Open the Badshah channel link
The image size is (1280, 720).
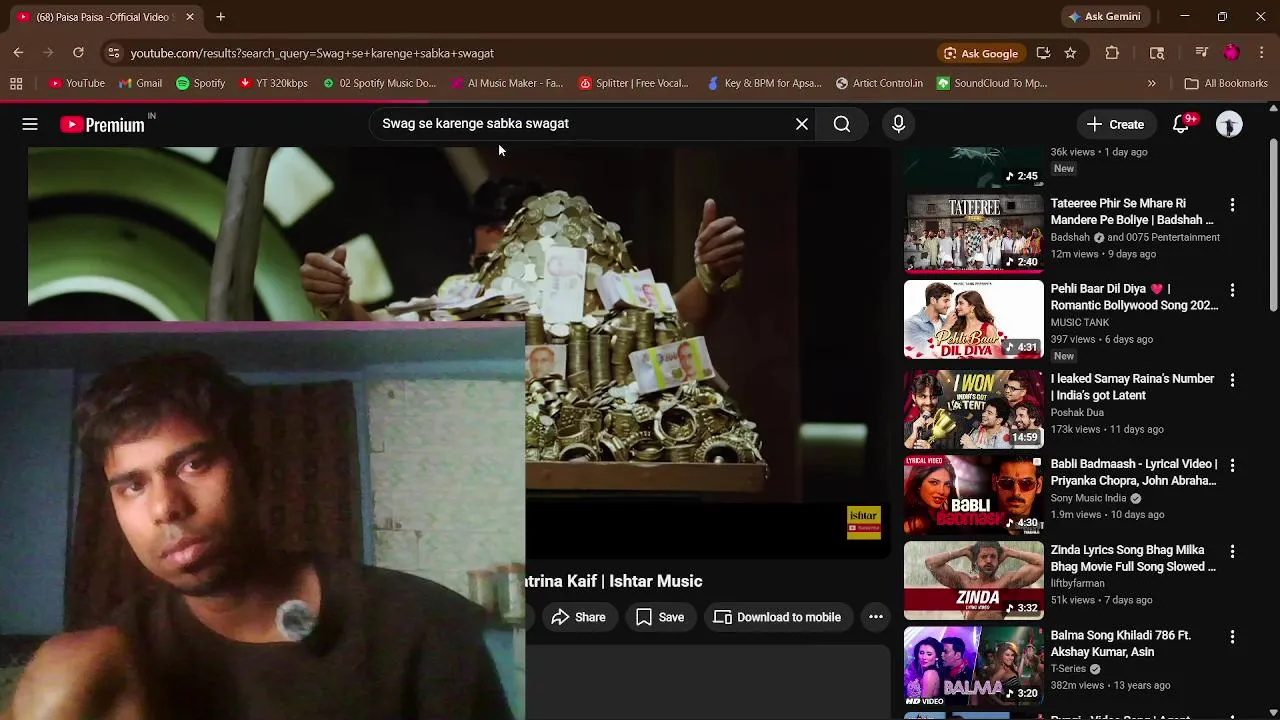tap(1070, 238)
